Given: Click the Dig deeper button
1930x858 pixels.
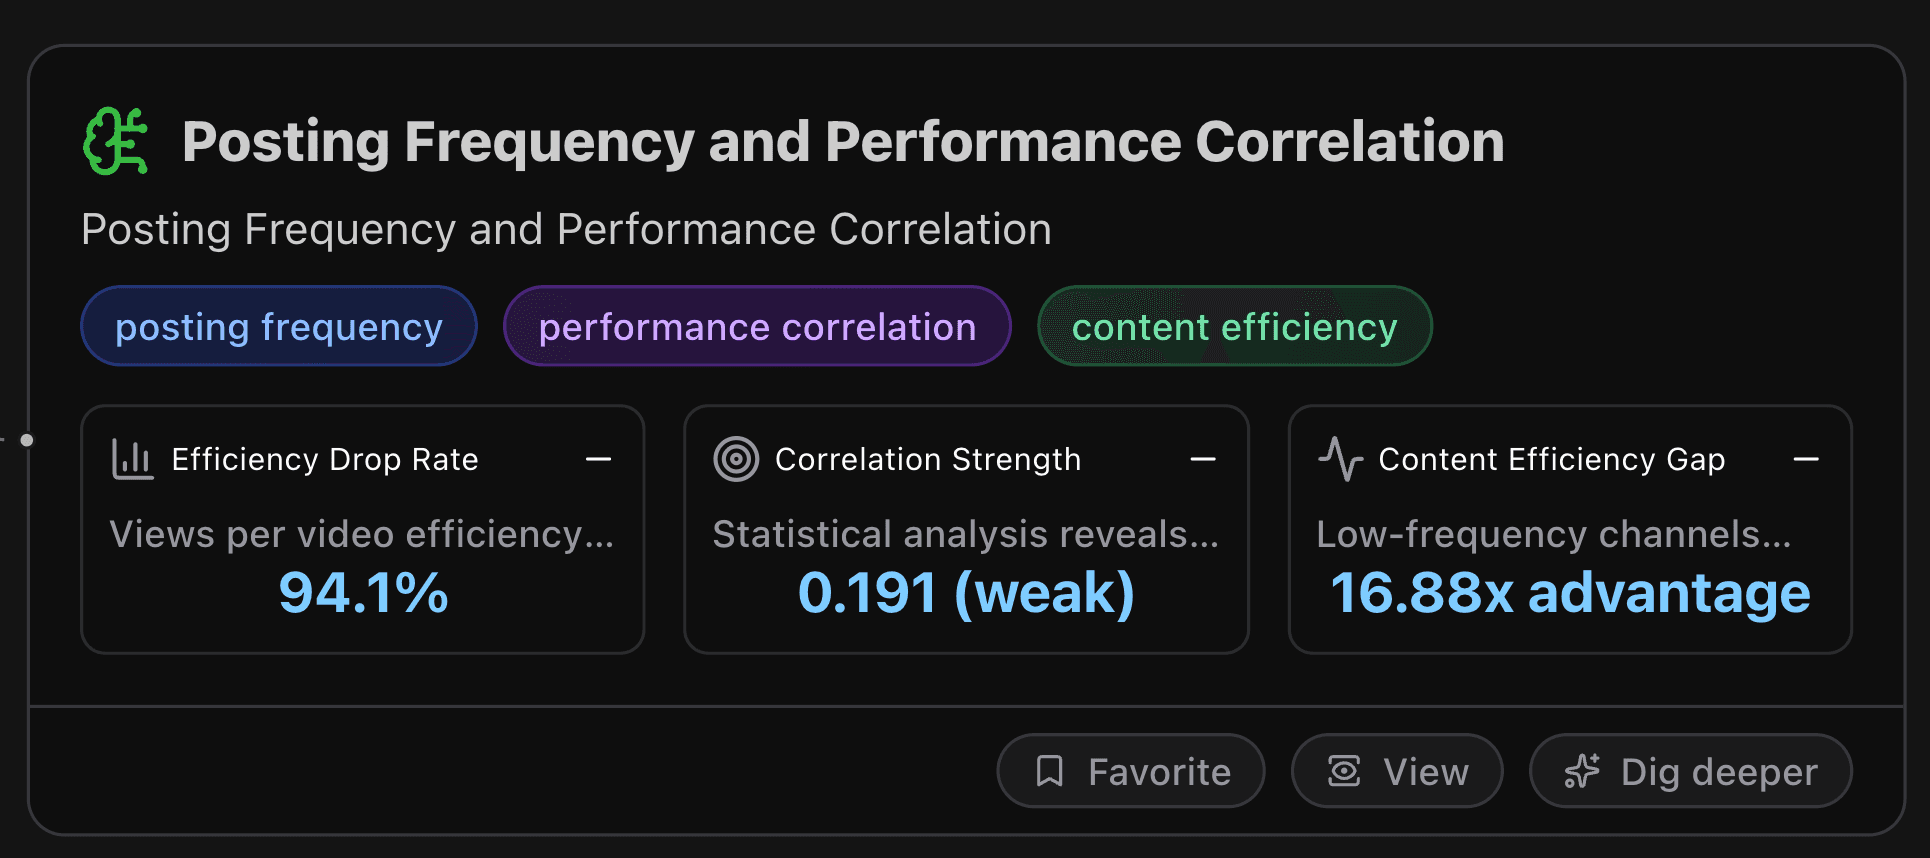Looking at the screenshot, I should pyautogui.click(x=1689, y=771).
